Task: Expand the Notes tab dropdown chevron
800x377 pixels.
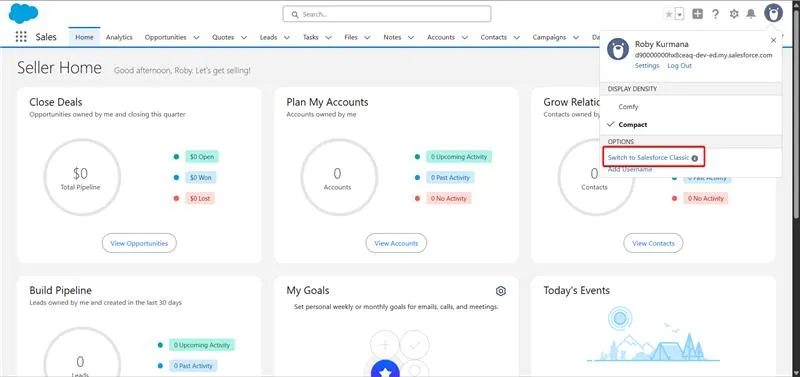Action: (x=411, y=37)
